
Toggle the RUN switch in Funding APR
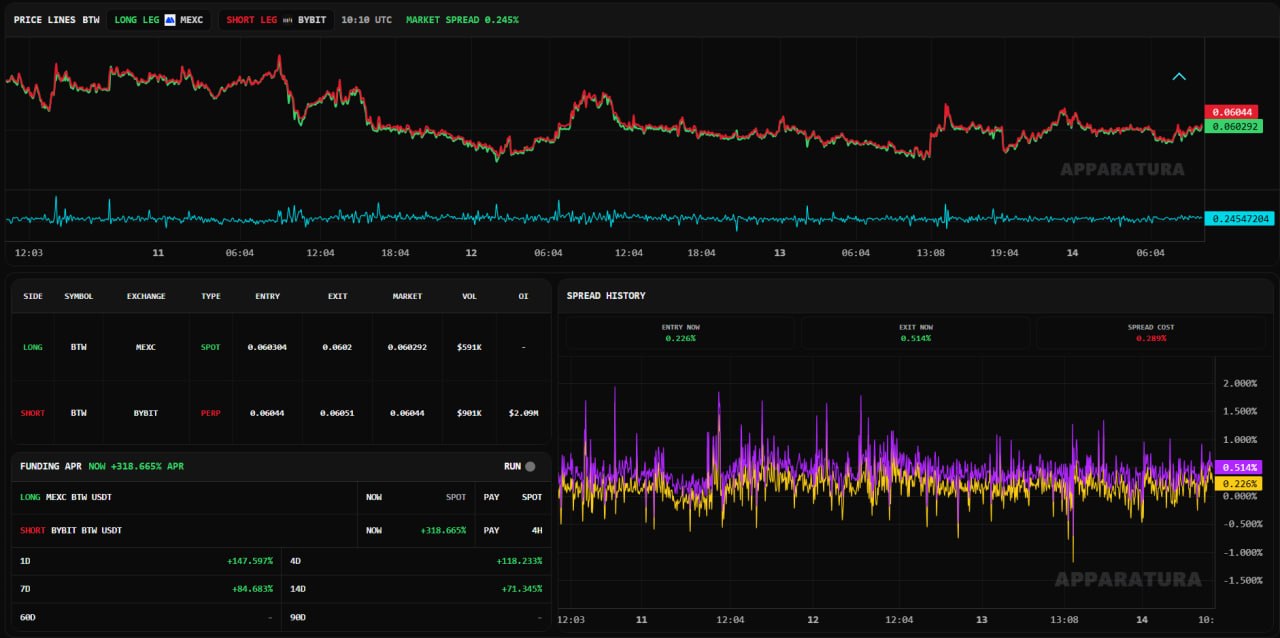pyautogui.click(x=530, y=466)
